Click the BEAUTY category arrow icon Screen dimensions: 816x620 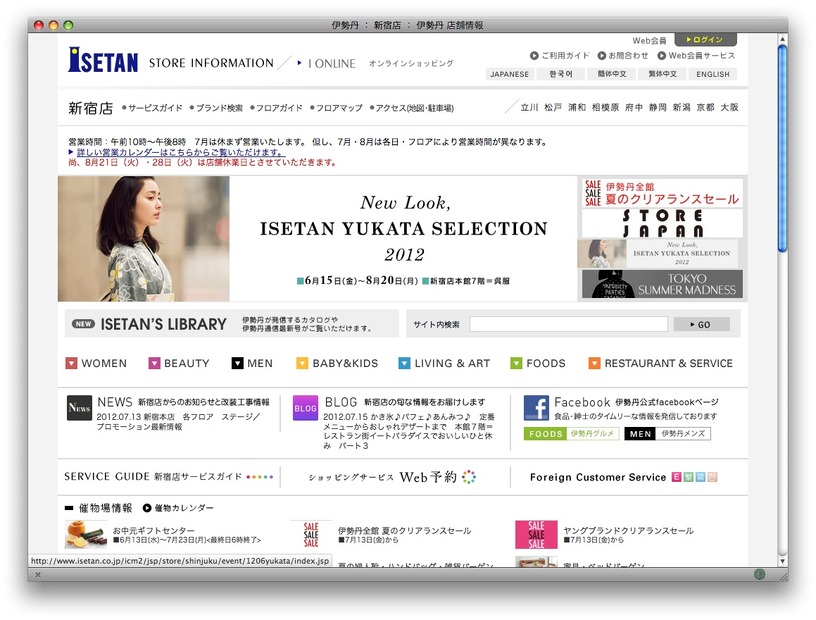point(154,363)
